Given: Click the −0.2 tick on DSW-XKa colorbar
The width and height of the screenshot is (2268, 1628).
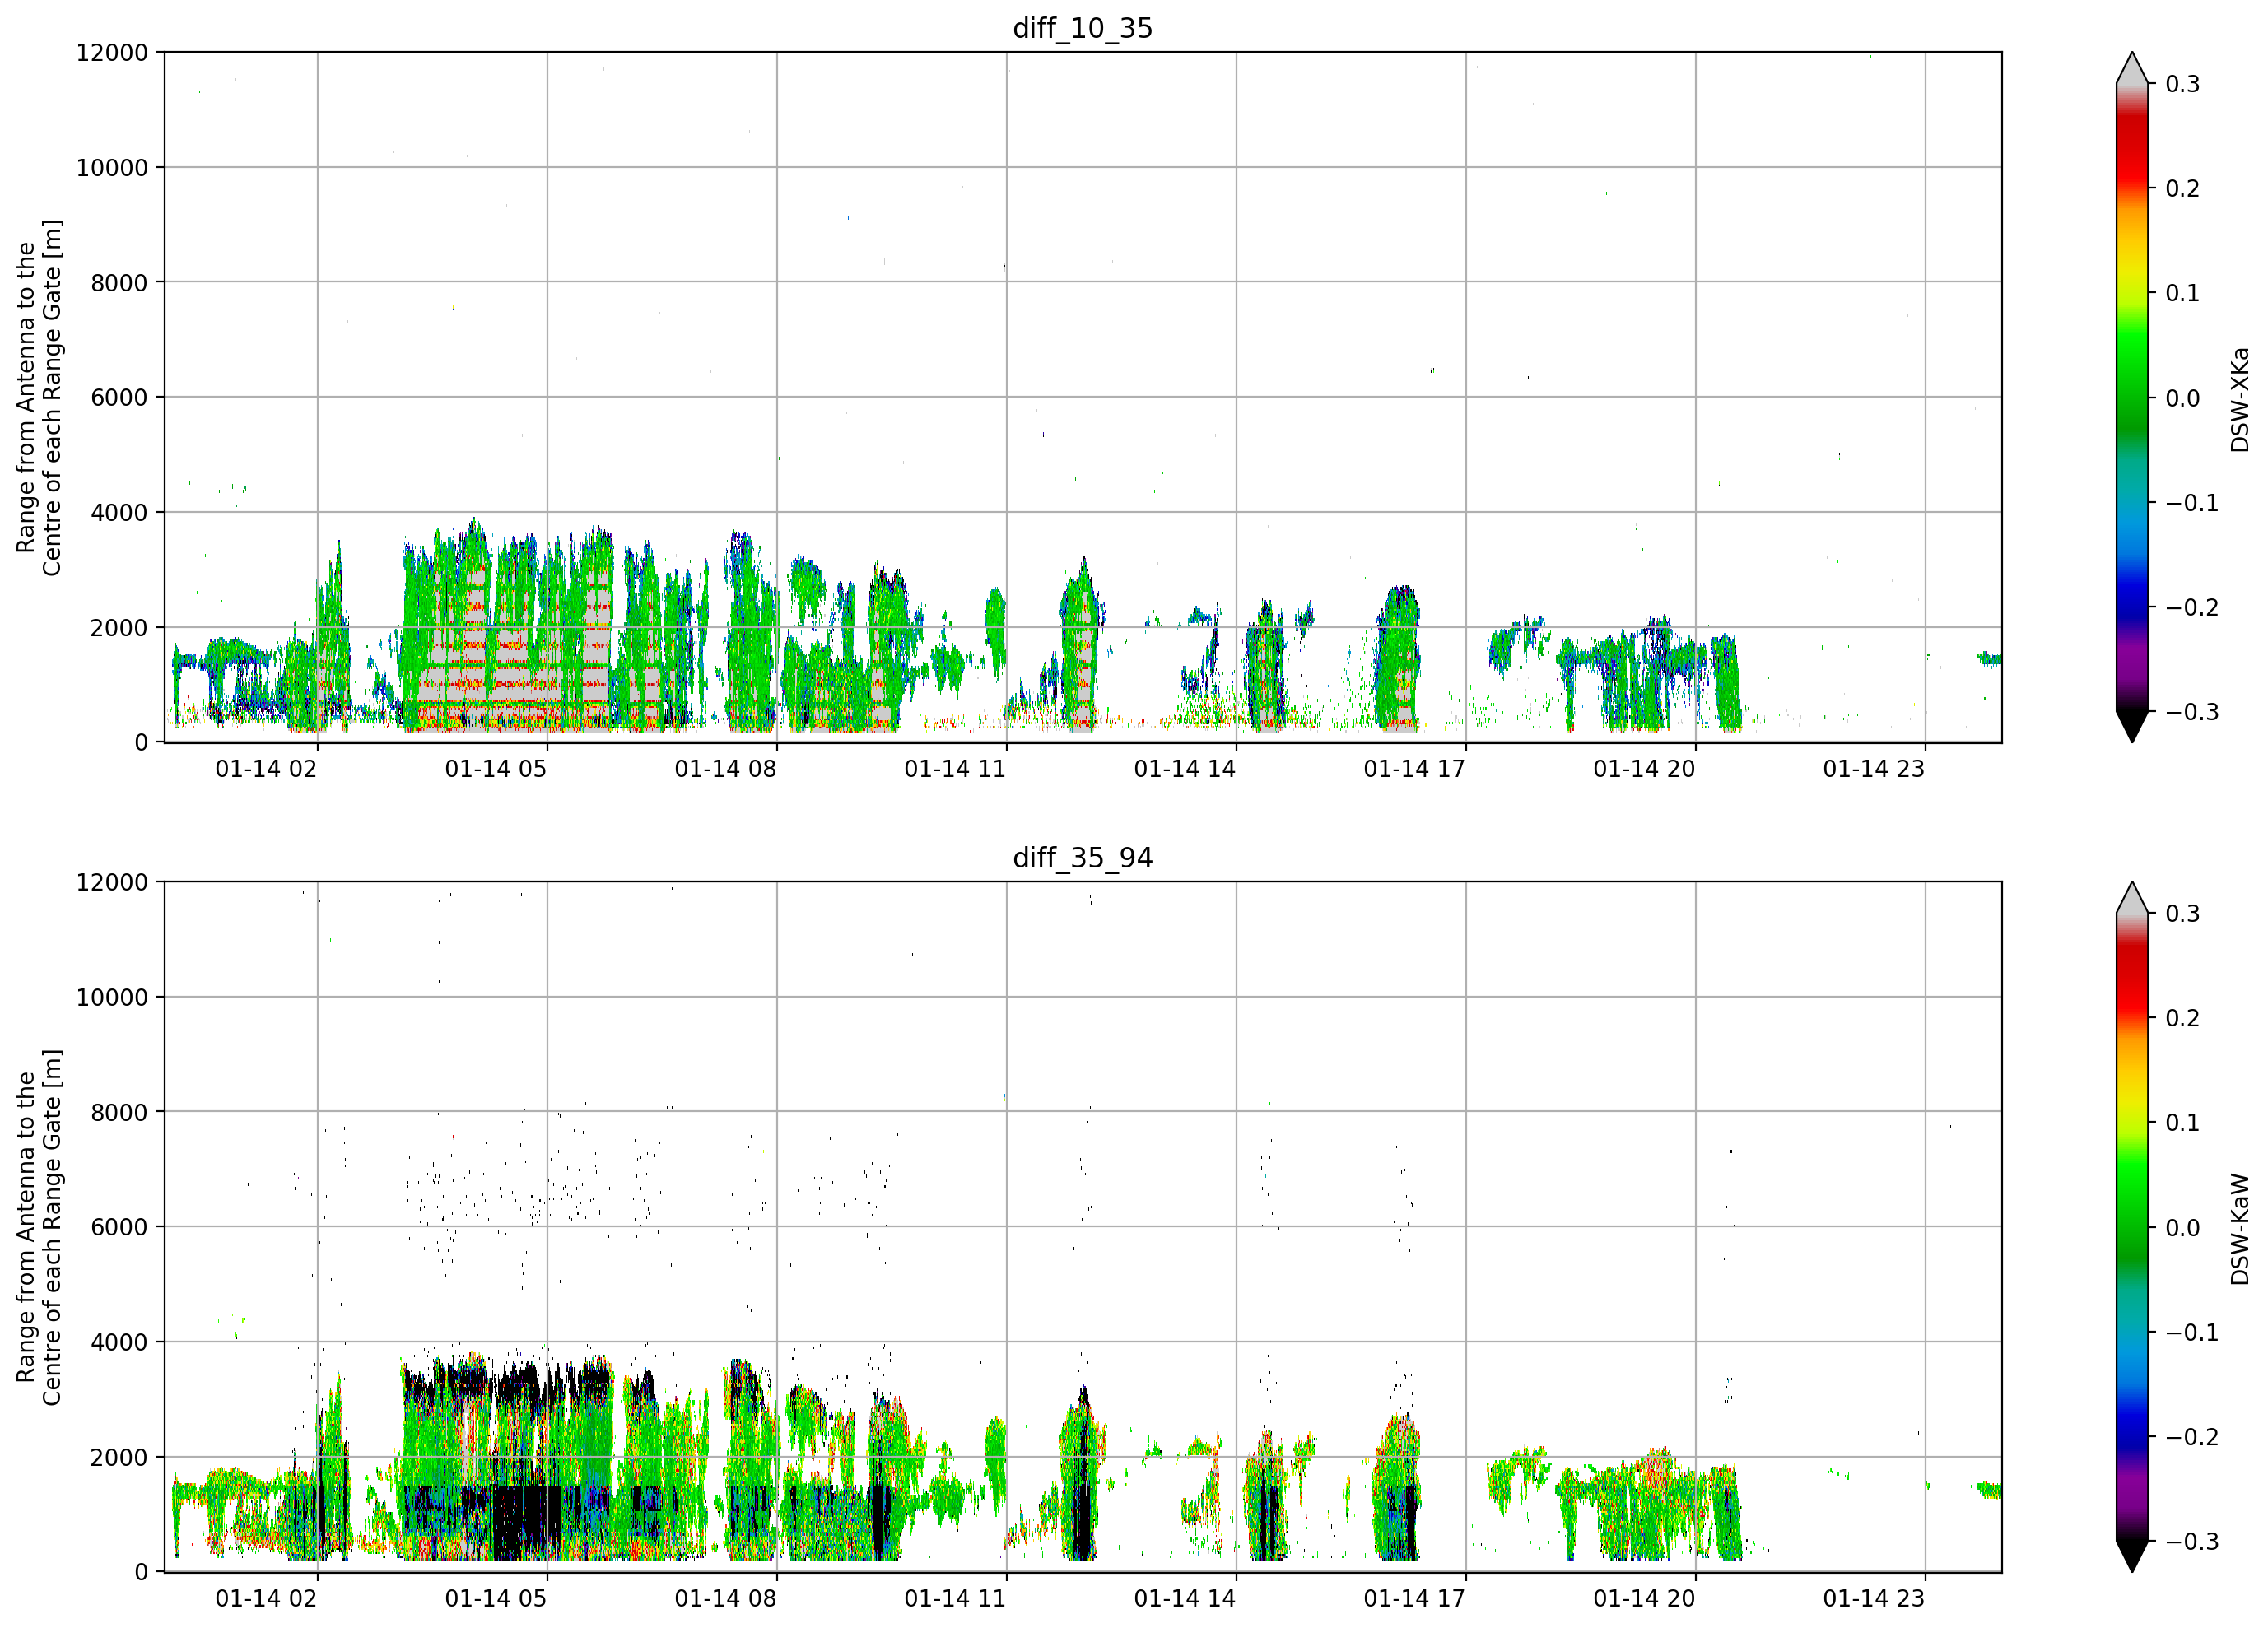Looking at the screenshot, I should click(x=2192, y=608).
